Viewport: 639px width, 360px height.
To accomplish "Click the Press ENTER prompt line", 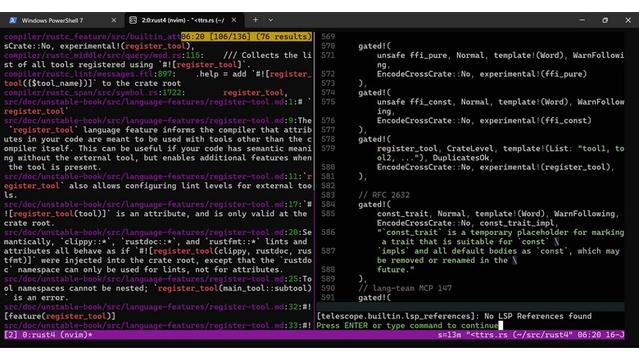I will coord(408,325).
